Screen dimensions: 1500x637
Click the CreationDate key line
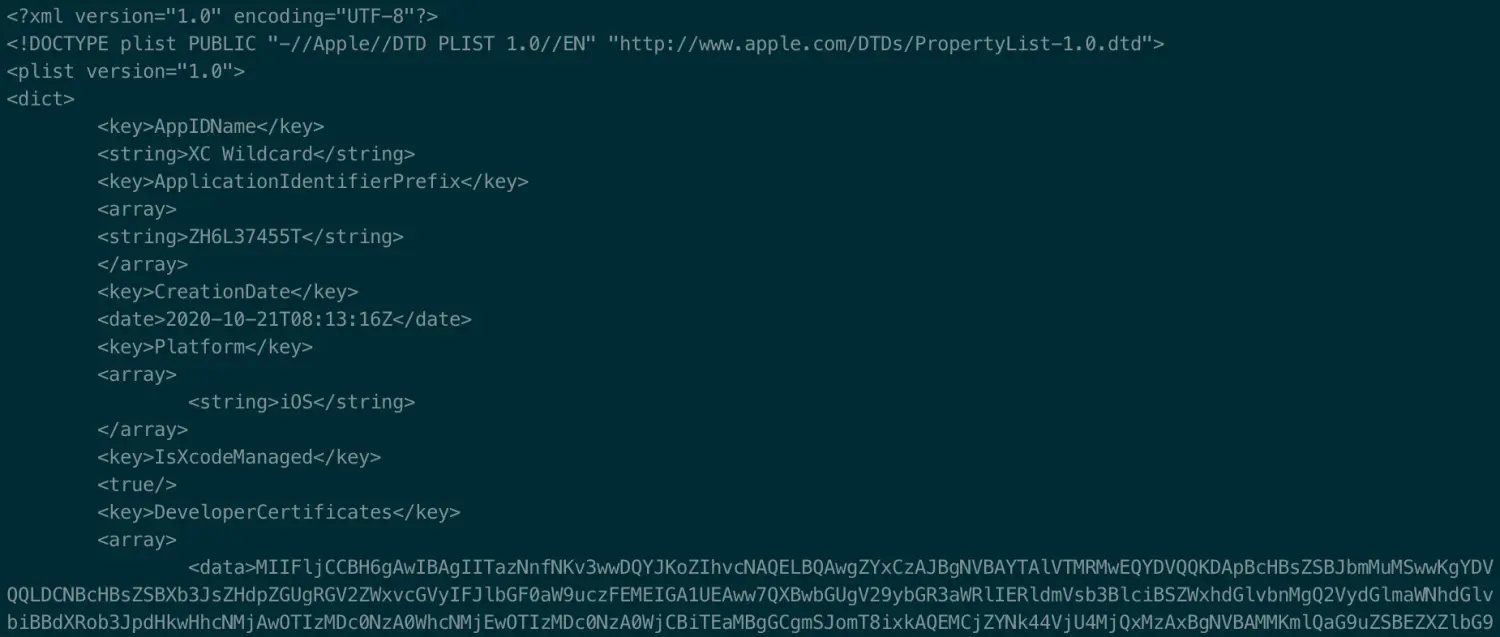click(x=228, y=291)
